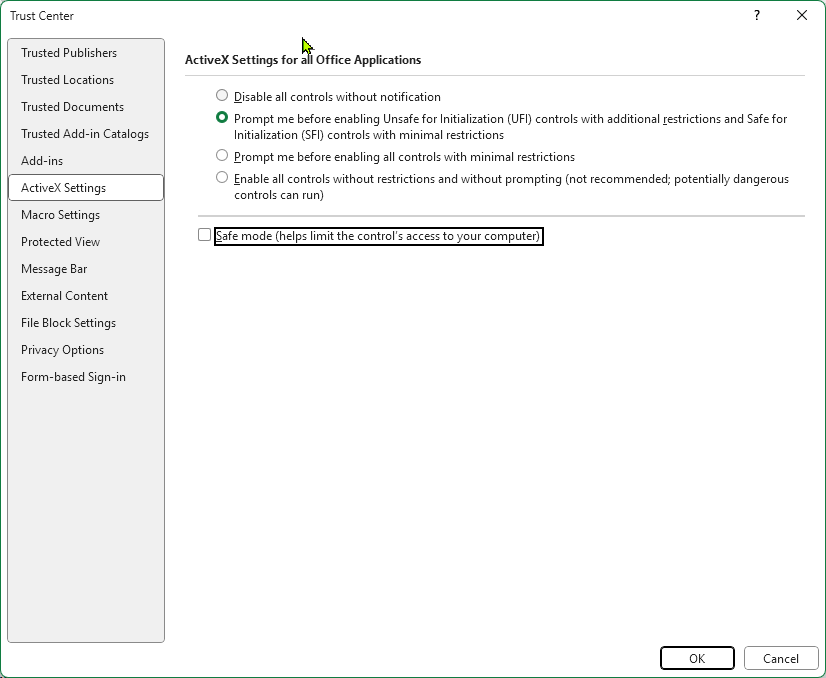Select prompt for UFI controls with restrictions
Image resolution: width=826 pixels, height=678 pixels.
(x=221, y=117)
